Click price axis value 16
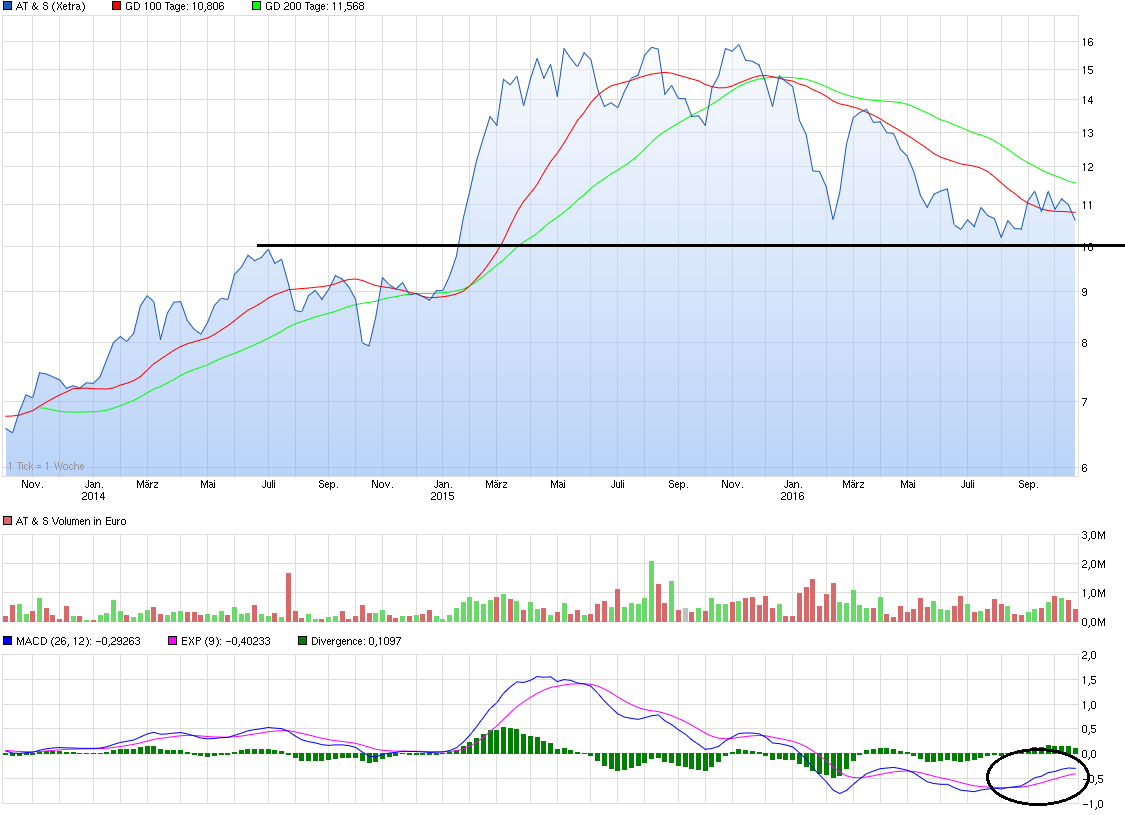 pyautogui.click(x=1088, y=42)
